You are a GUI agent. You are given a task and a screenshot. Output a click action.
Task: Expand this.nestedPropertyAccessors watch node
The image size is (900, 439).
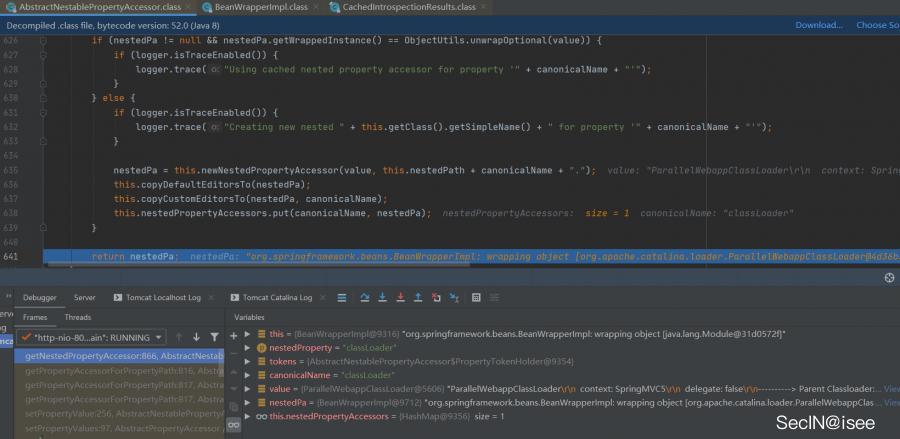(247, 417)
